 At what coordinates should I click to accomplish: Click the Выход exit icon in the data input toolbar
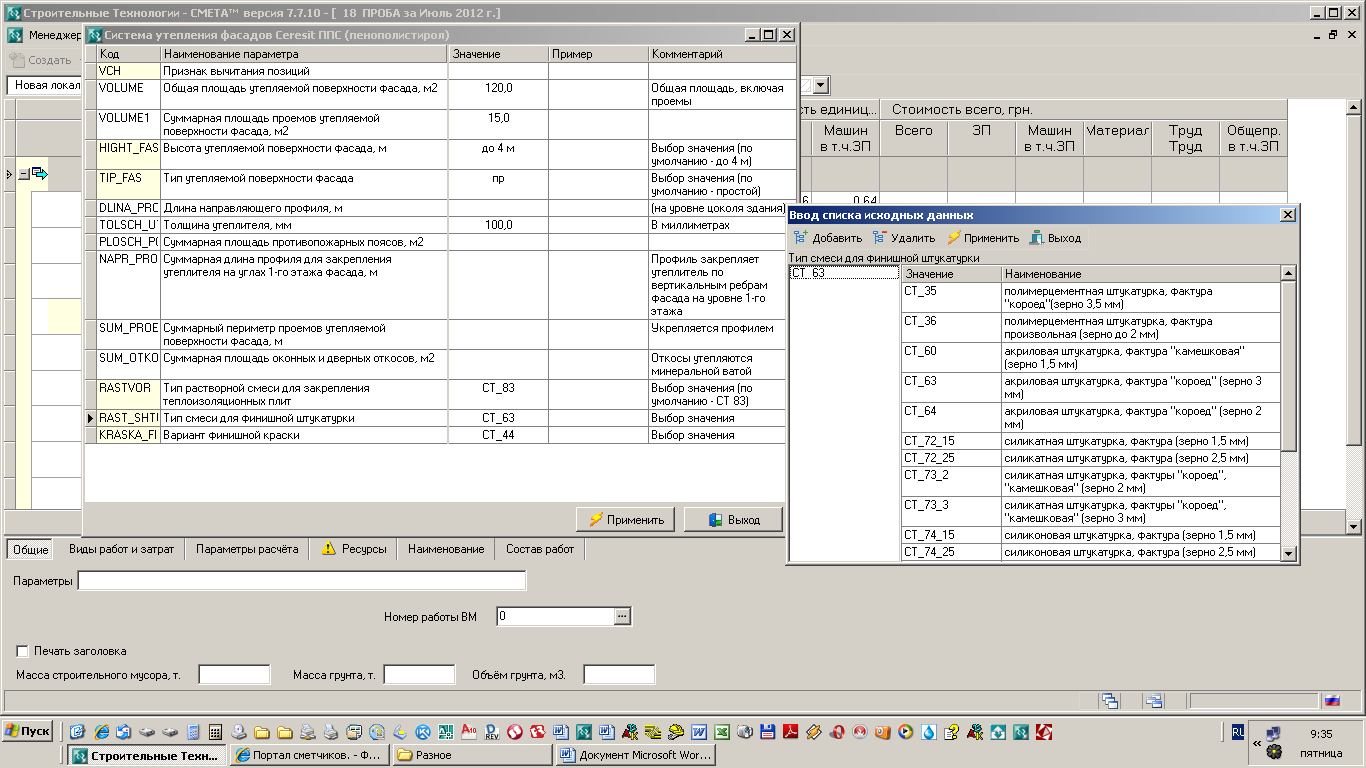pos(1037,238)
